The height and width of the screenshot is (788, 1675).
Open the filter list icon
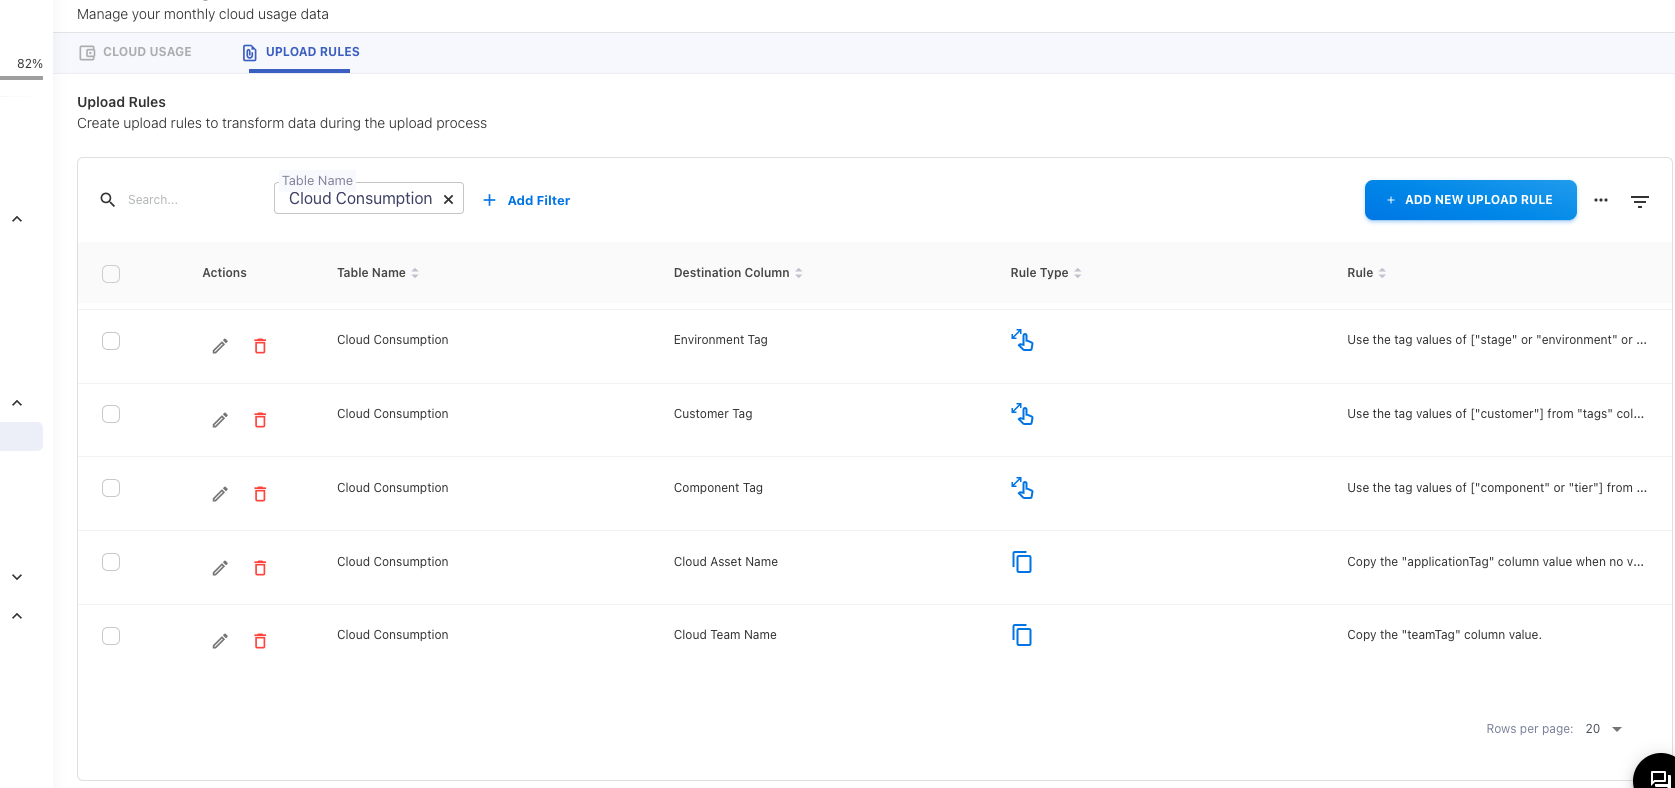[1640, 201]
